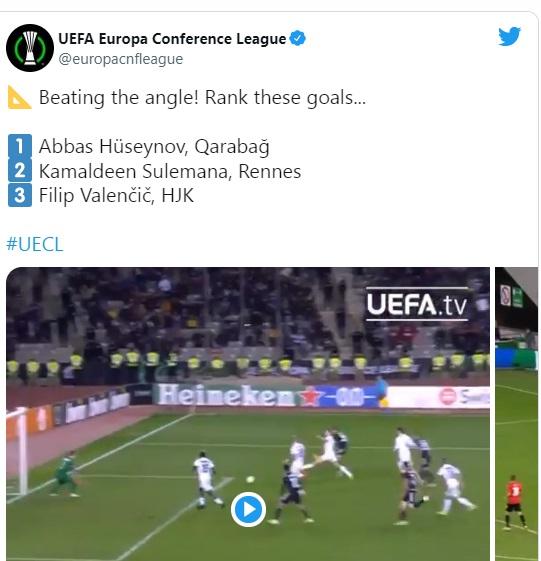Click the Abbas Hüseynov, Qarabağ line

154,146
